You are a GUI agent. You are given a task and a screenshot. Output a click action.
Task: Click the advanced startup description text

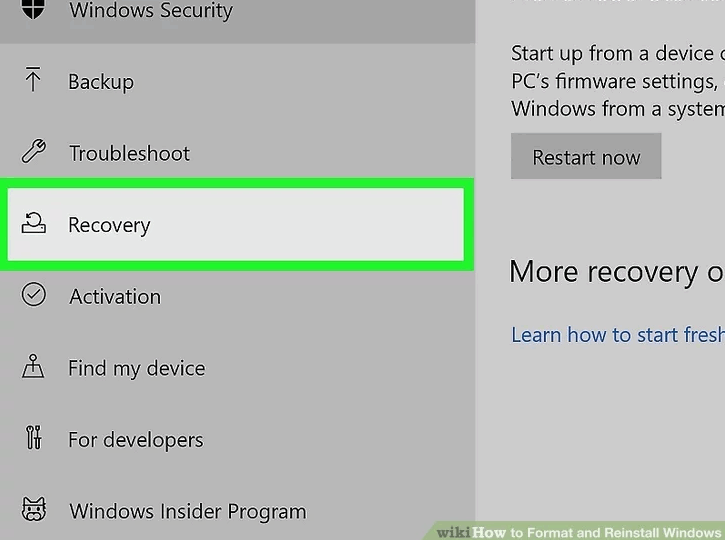pos(618,81)
